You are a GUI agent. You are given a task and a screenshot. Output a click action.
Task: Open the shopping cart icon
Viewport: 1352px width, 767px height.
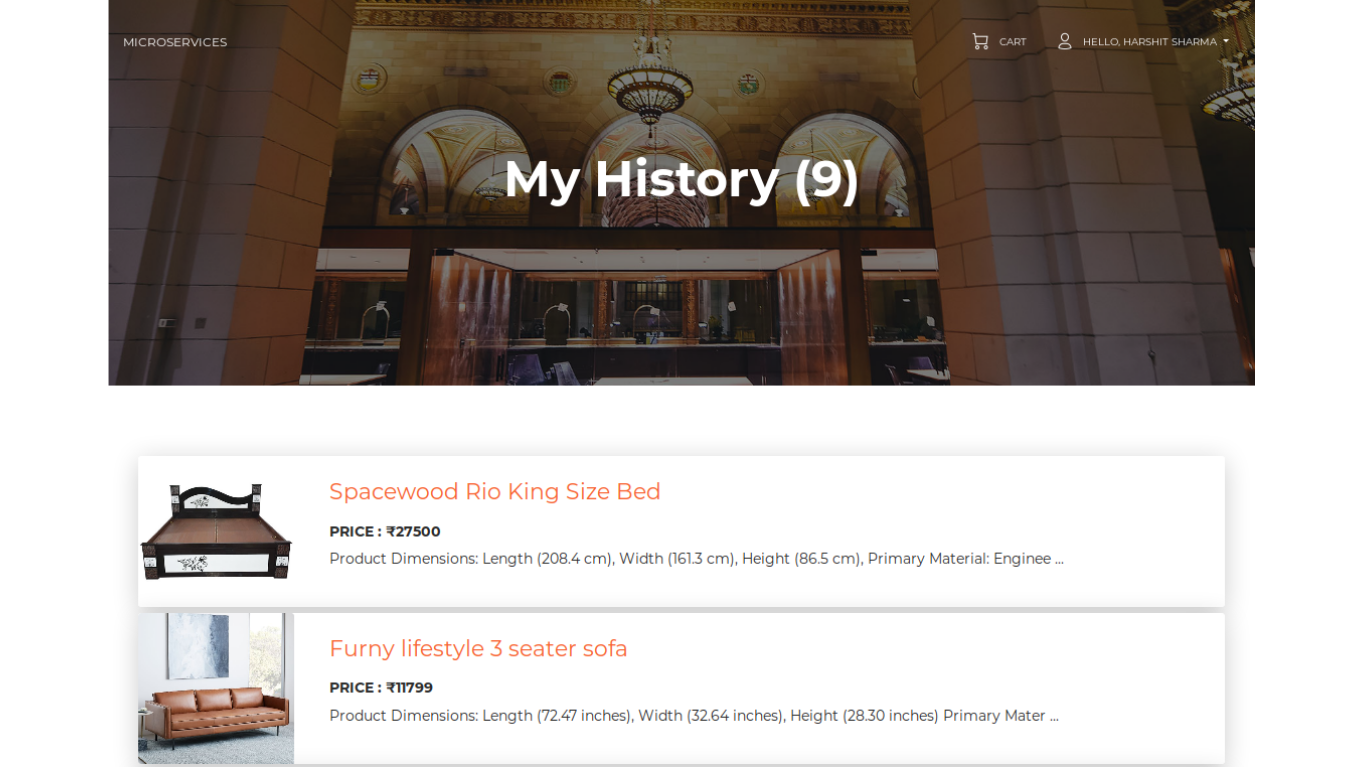[980, 41]
